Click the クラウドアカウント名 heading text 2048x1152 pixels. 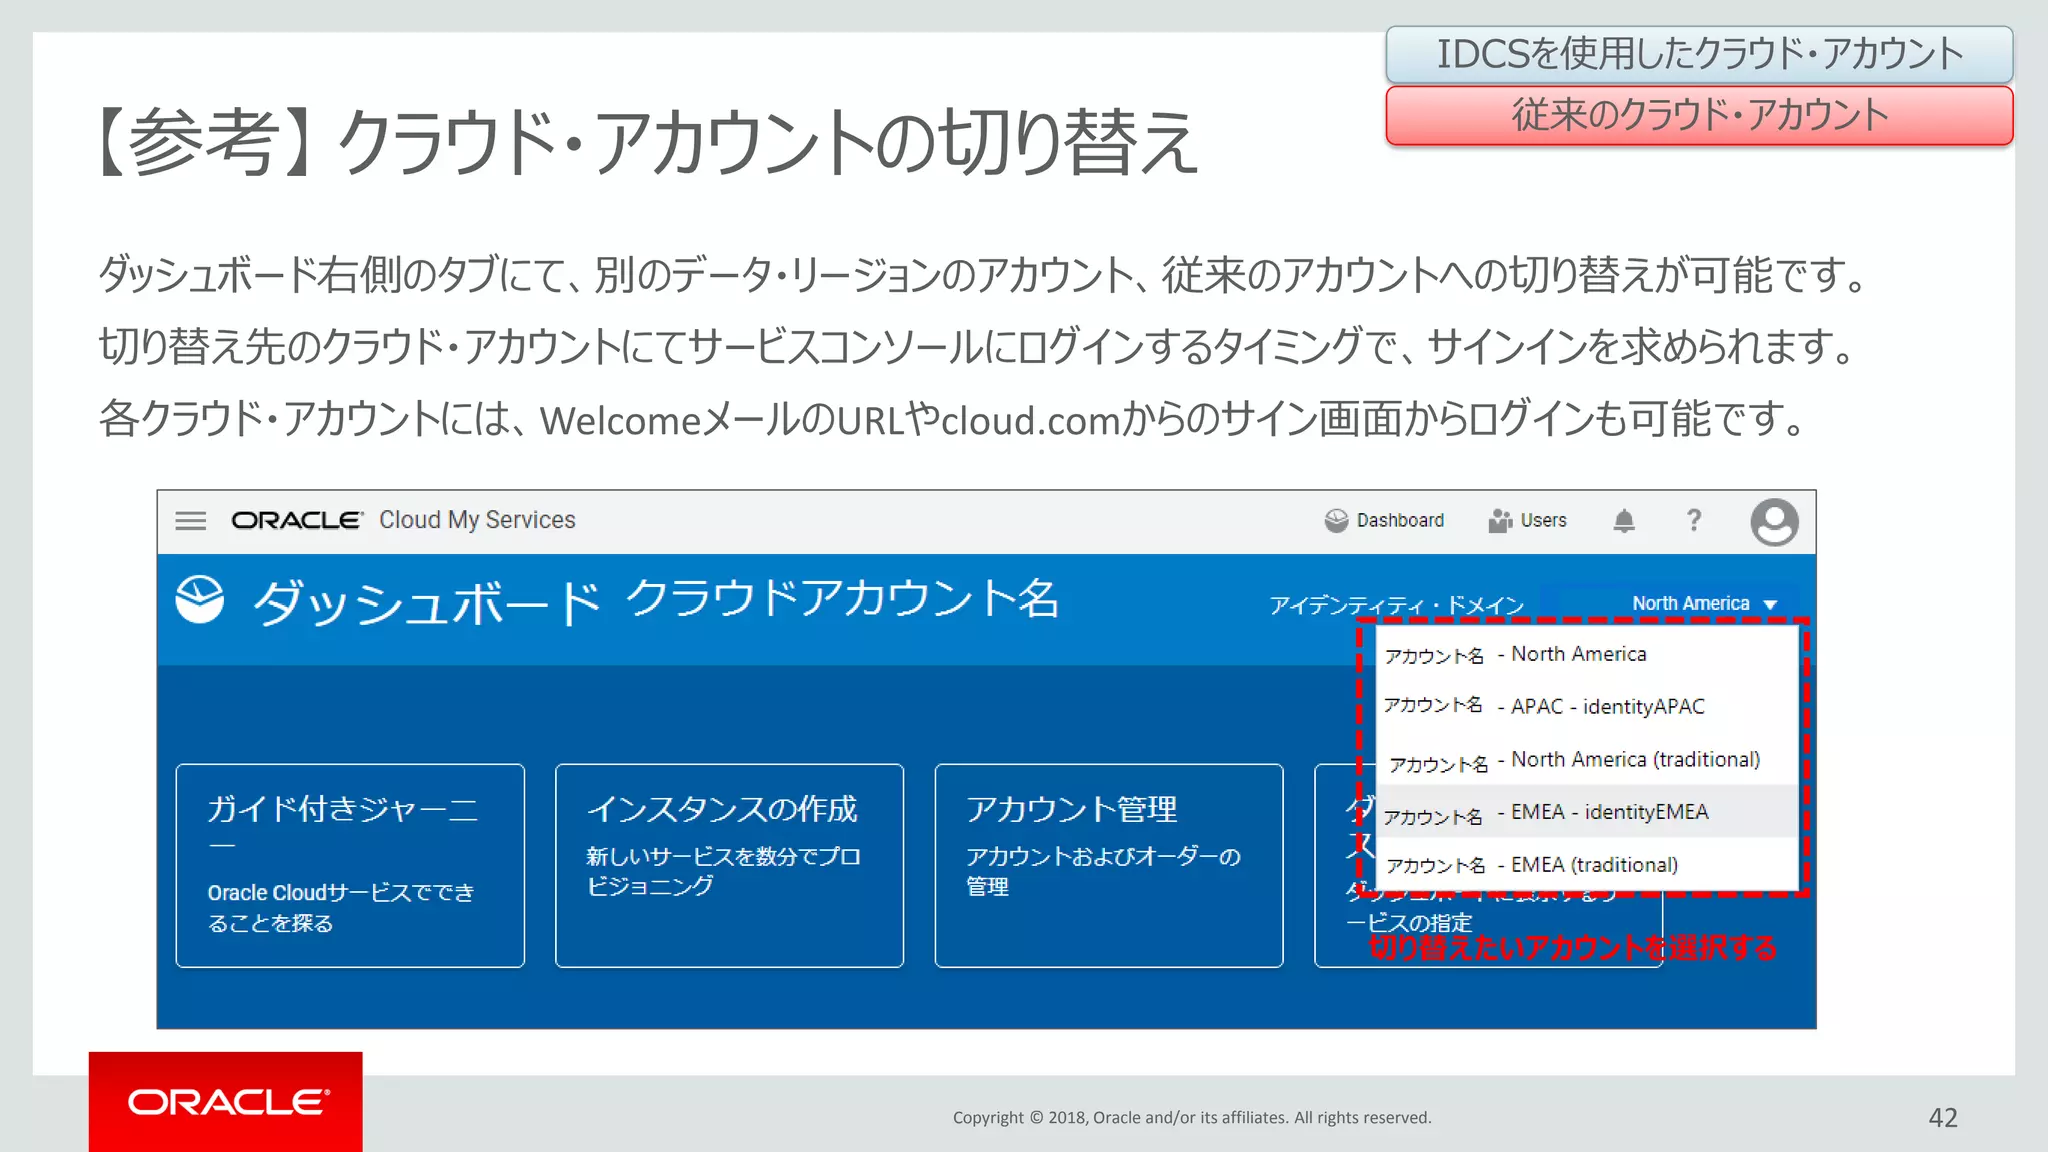pos(842,598)
